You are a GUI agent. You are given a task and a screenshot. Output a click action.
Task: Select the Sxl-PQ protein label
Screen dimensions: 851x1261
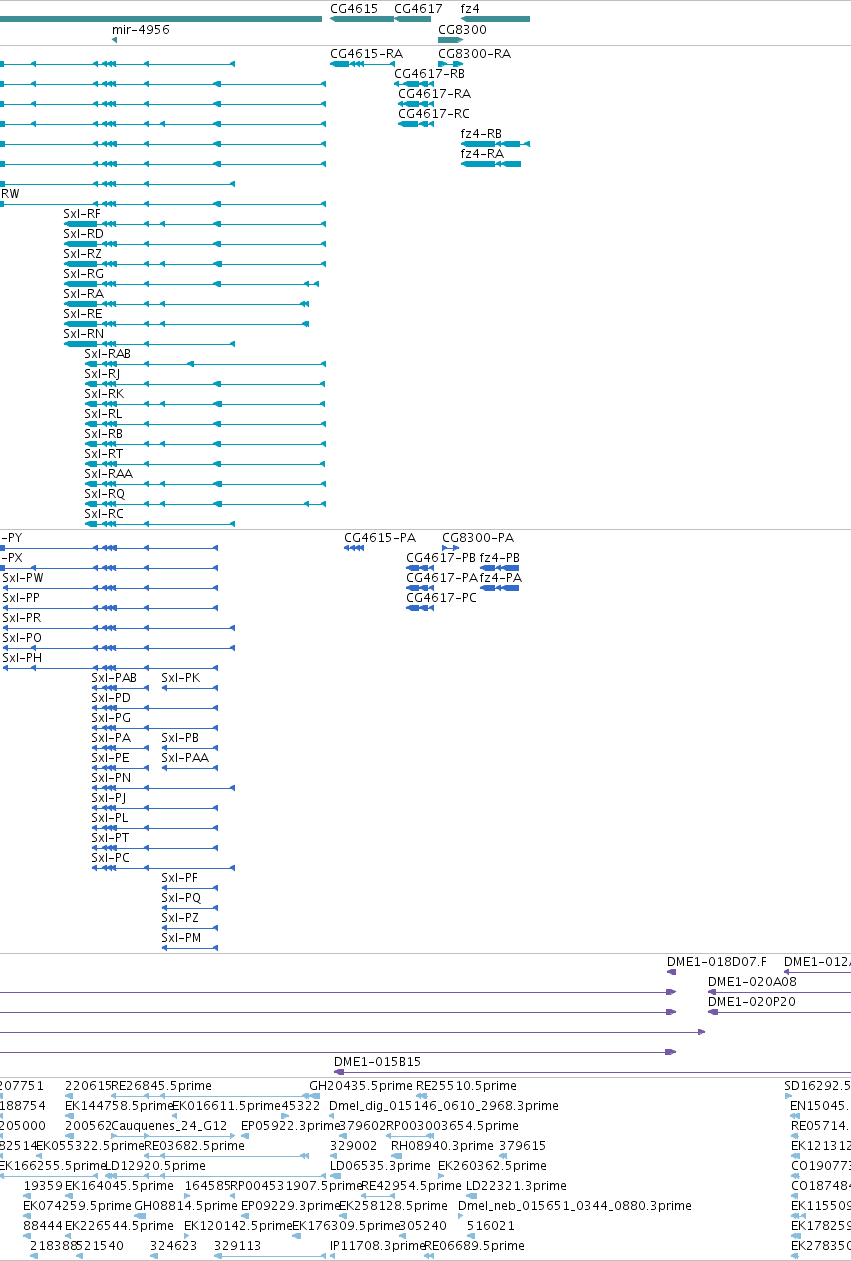[181, 898]
